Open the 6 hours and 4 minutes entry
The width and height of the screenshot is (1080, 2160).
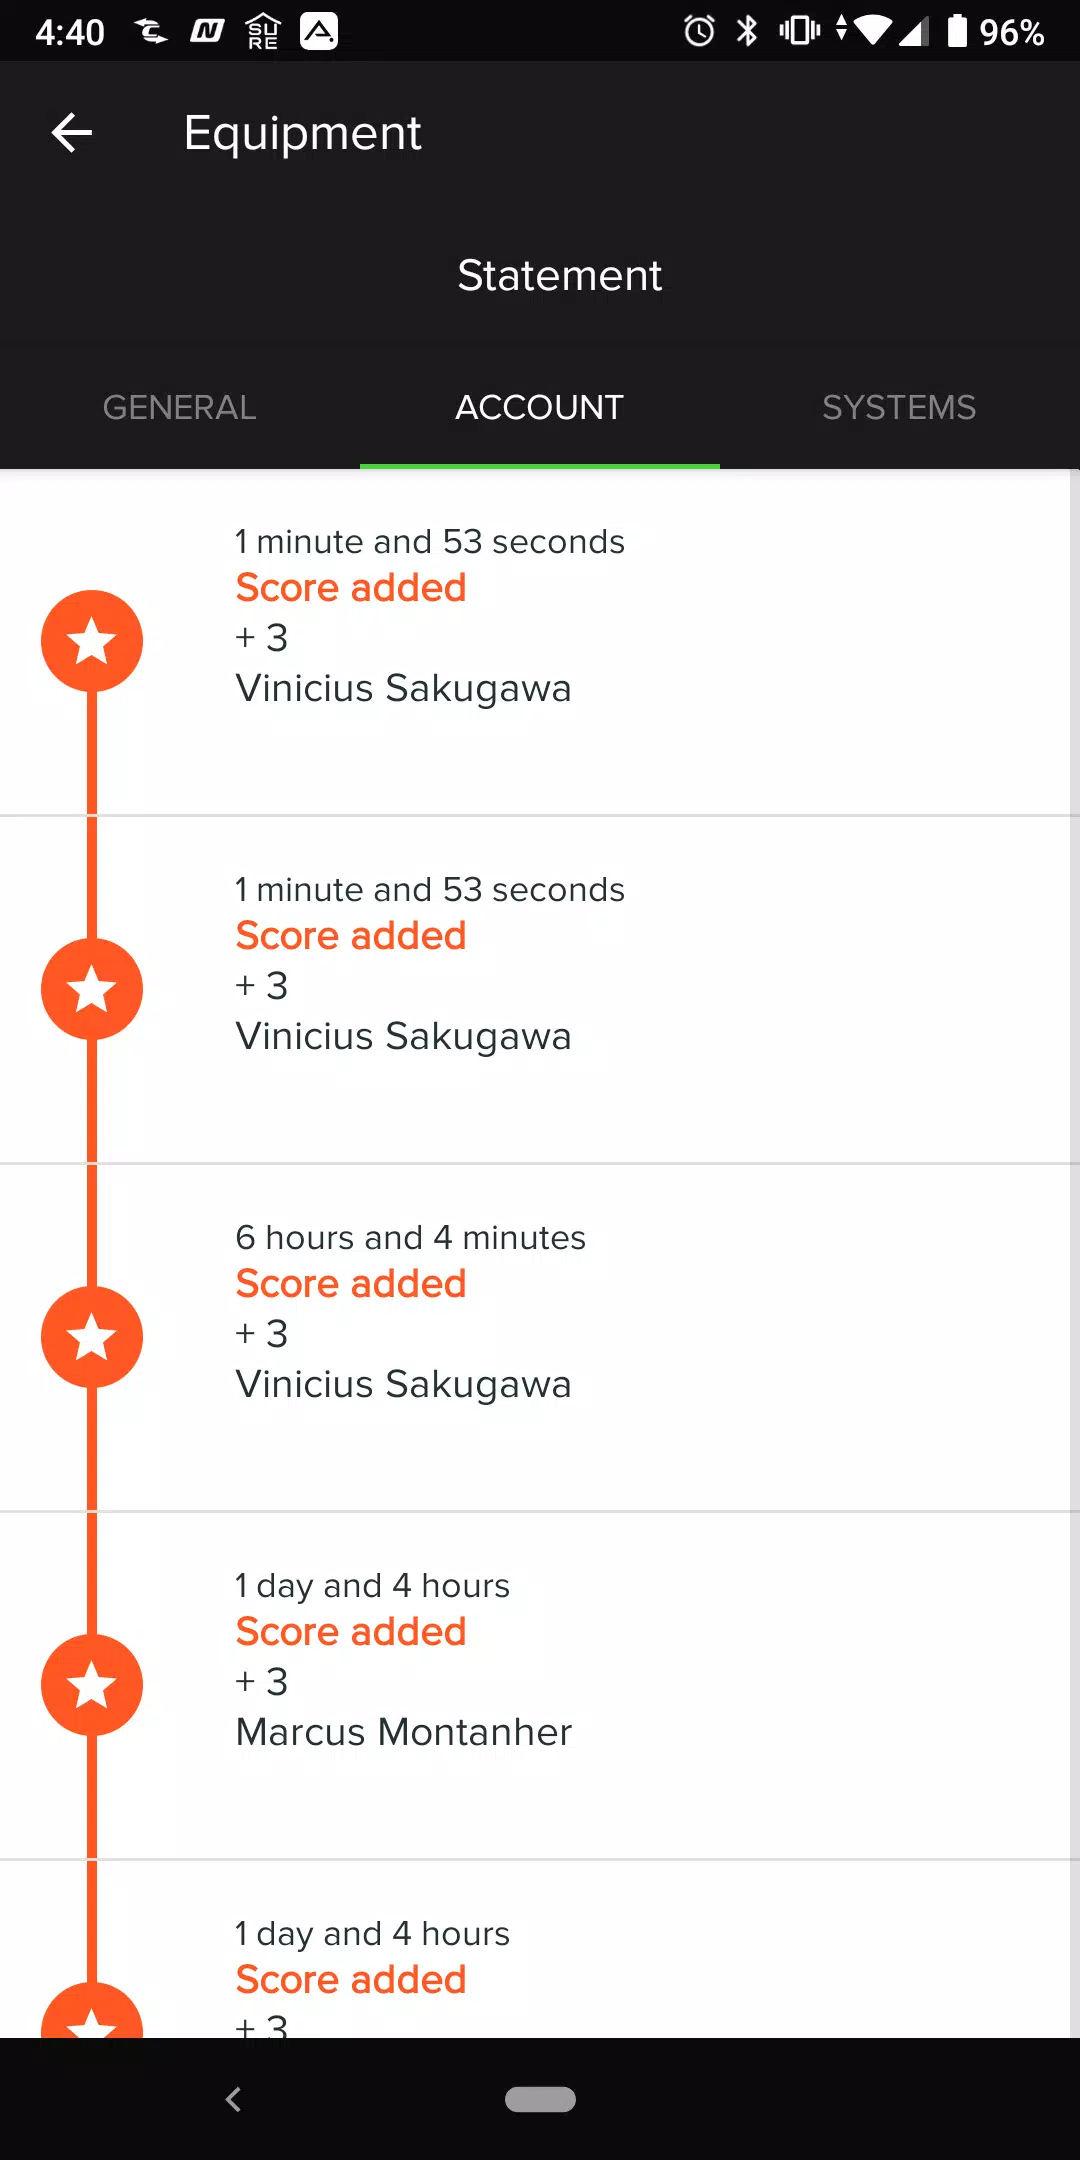(540, 1338)
